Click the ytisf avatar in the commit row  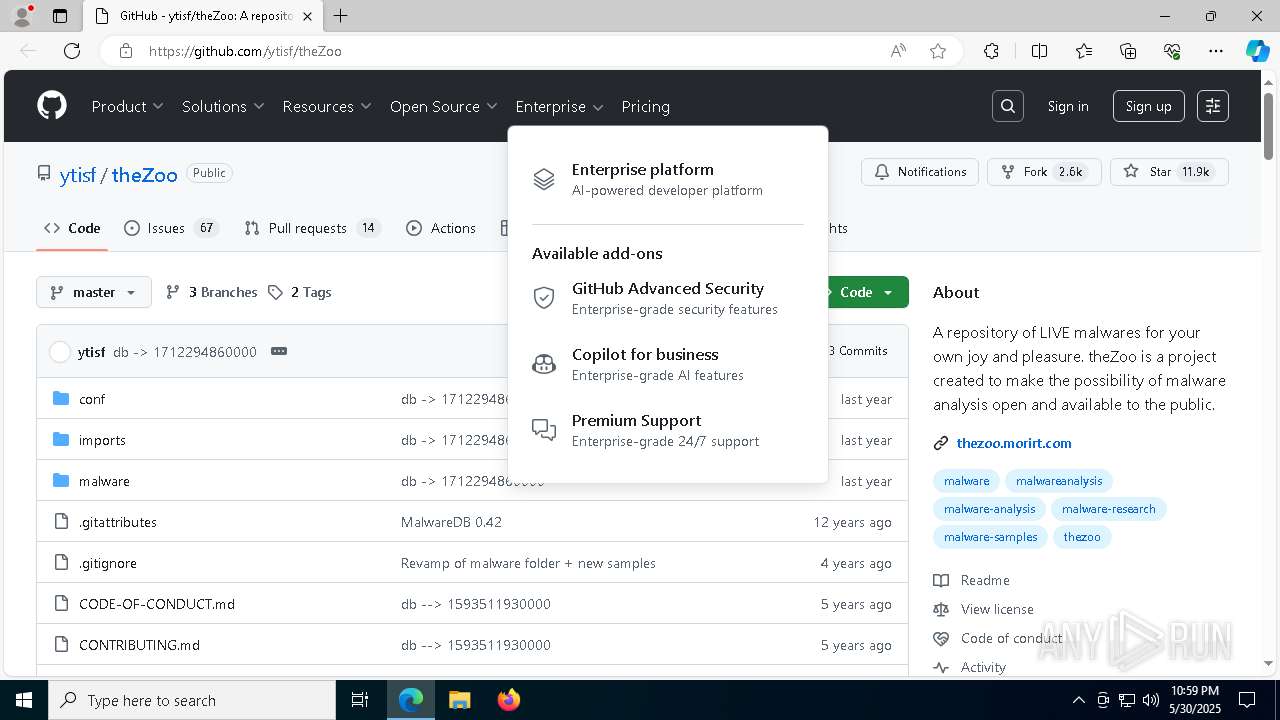coord(60,351)
